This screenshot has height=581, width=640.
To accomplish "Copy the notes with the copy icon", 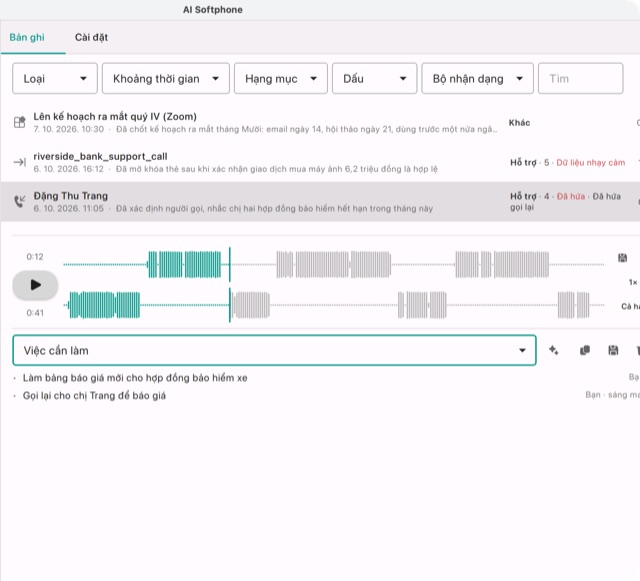I will (585, 350).
